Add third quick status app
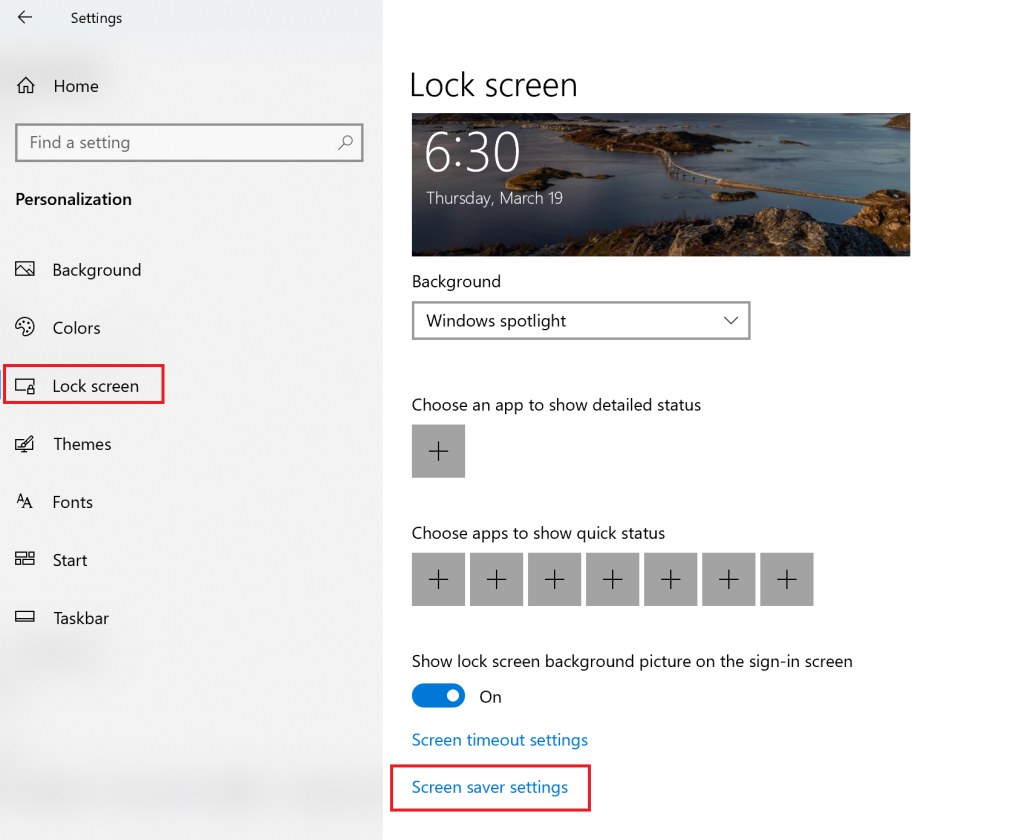The height and width of the screenshot is (840, 1024). (554, 579)
